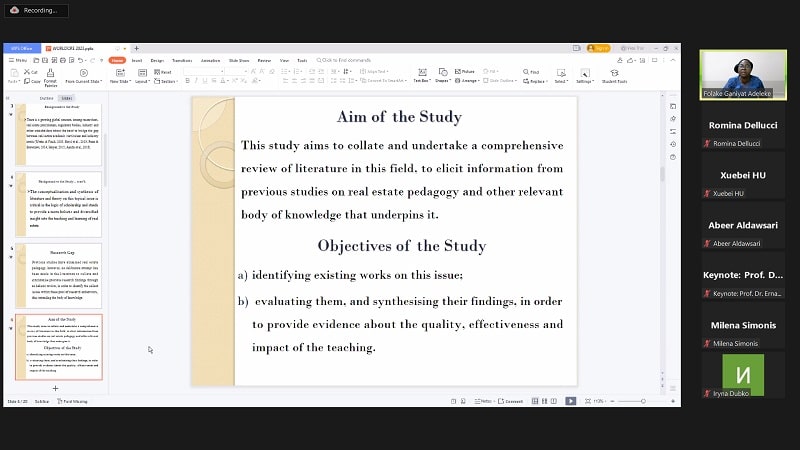Image resolution: width=800 pixels, height=450 pixels.
Task: Open the Section dropdown
Action: [x=167, y=81]
